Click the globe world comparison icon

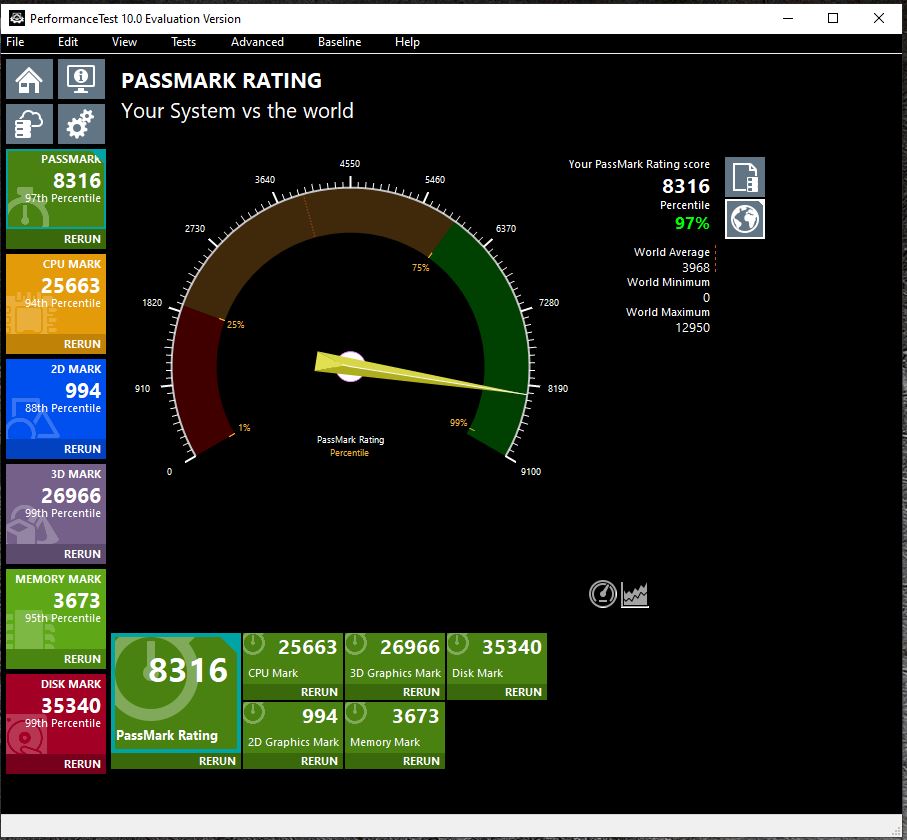(x=744, y=219)
